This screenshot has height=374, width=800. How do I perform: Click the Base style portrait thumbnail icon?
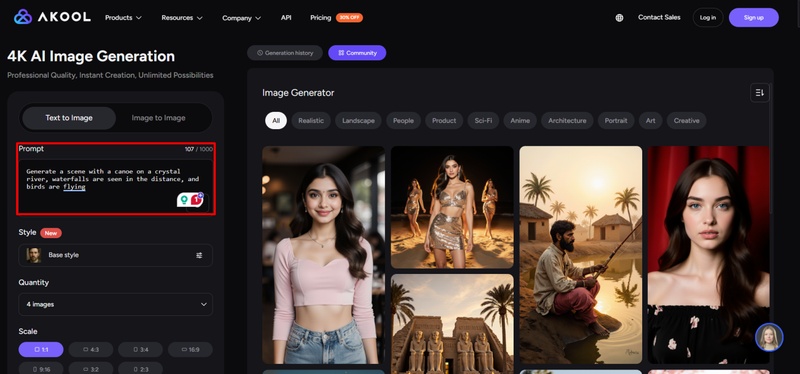point(34,255)
